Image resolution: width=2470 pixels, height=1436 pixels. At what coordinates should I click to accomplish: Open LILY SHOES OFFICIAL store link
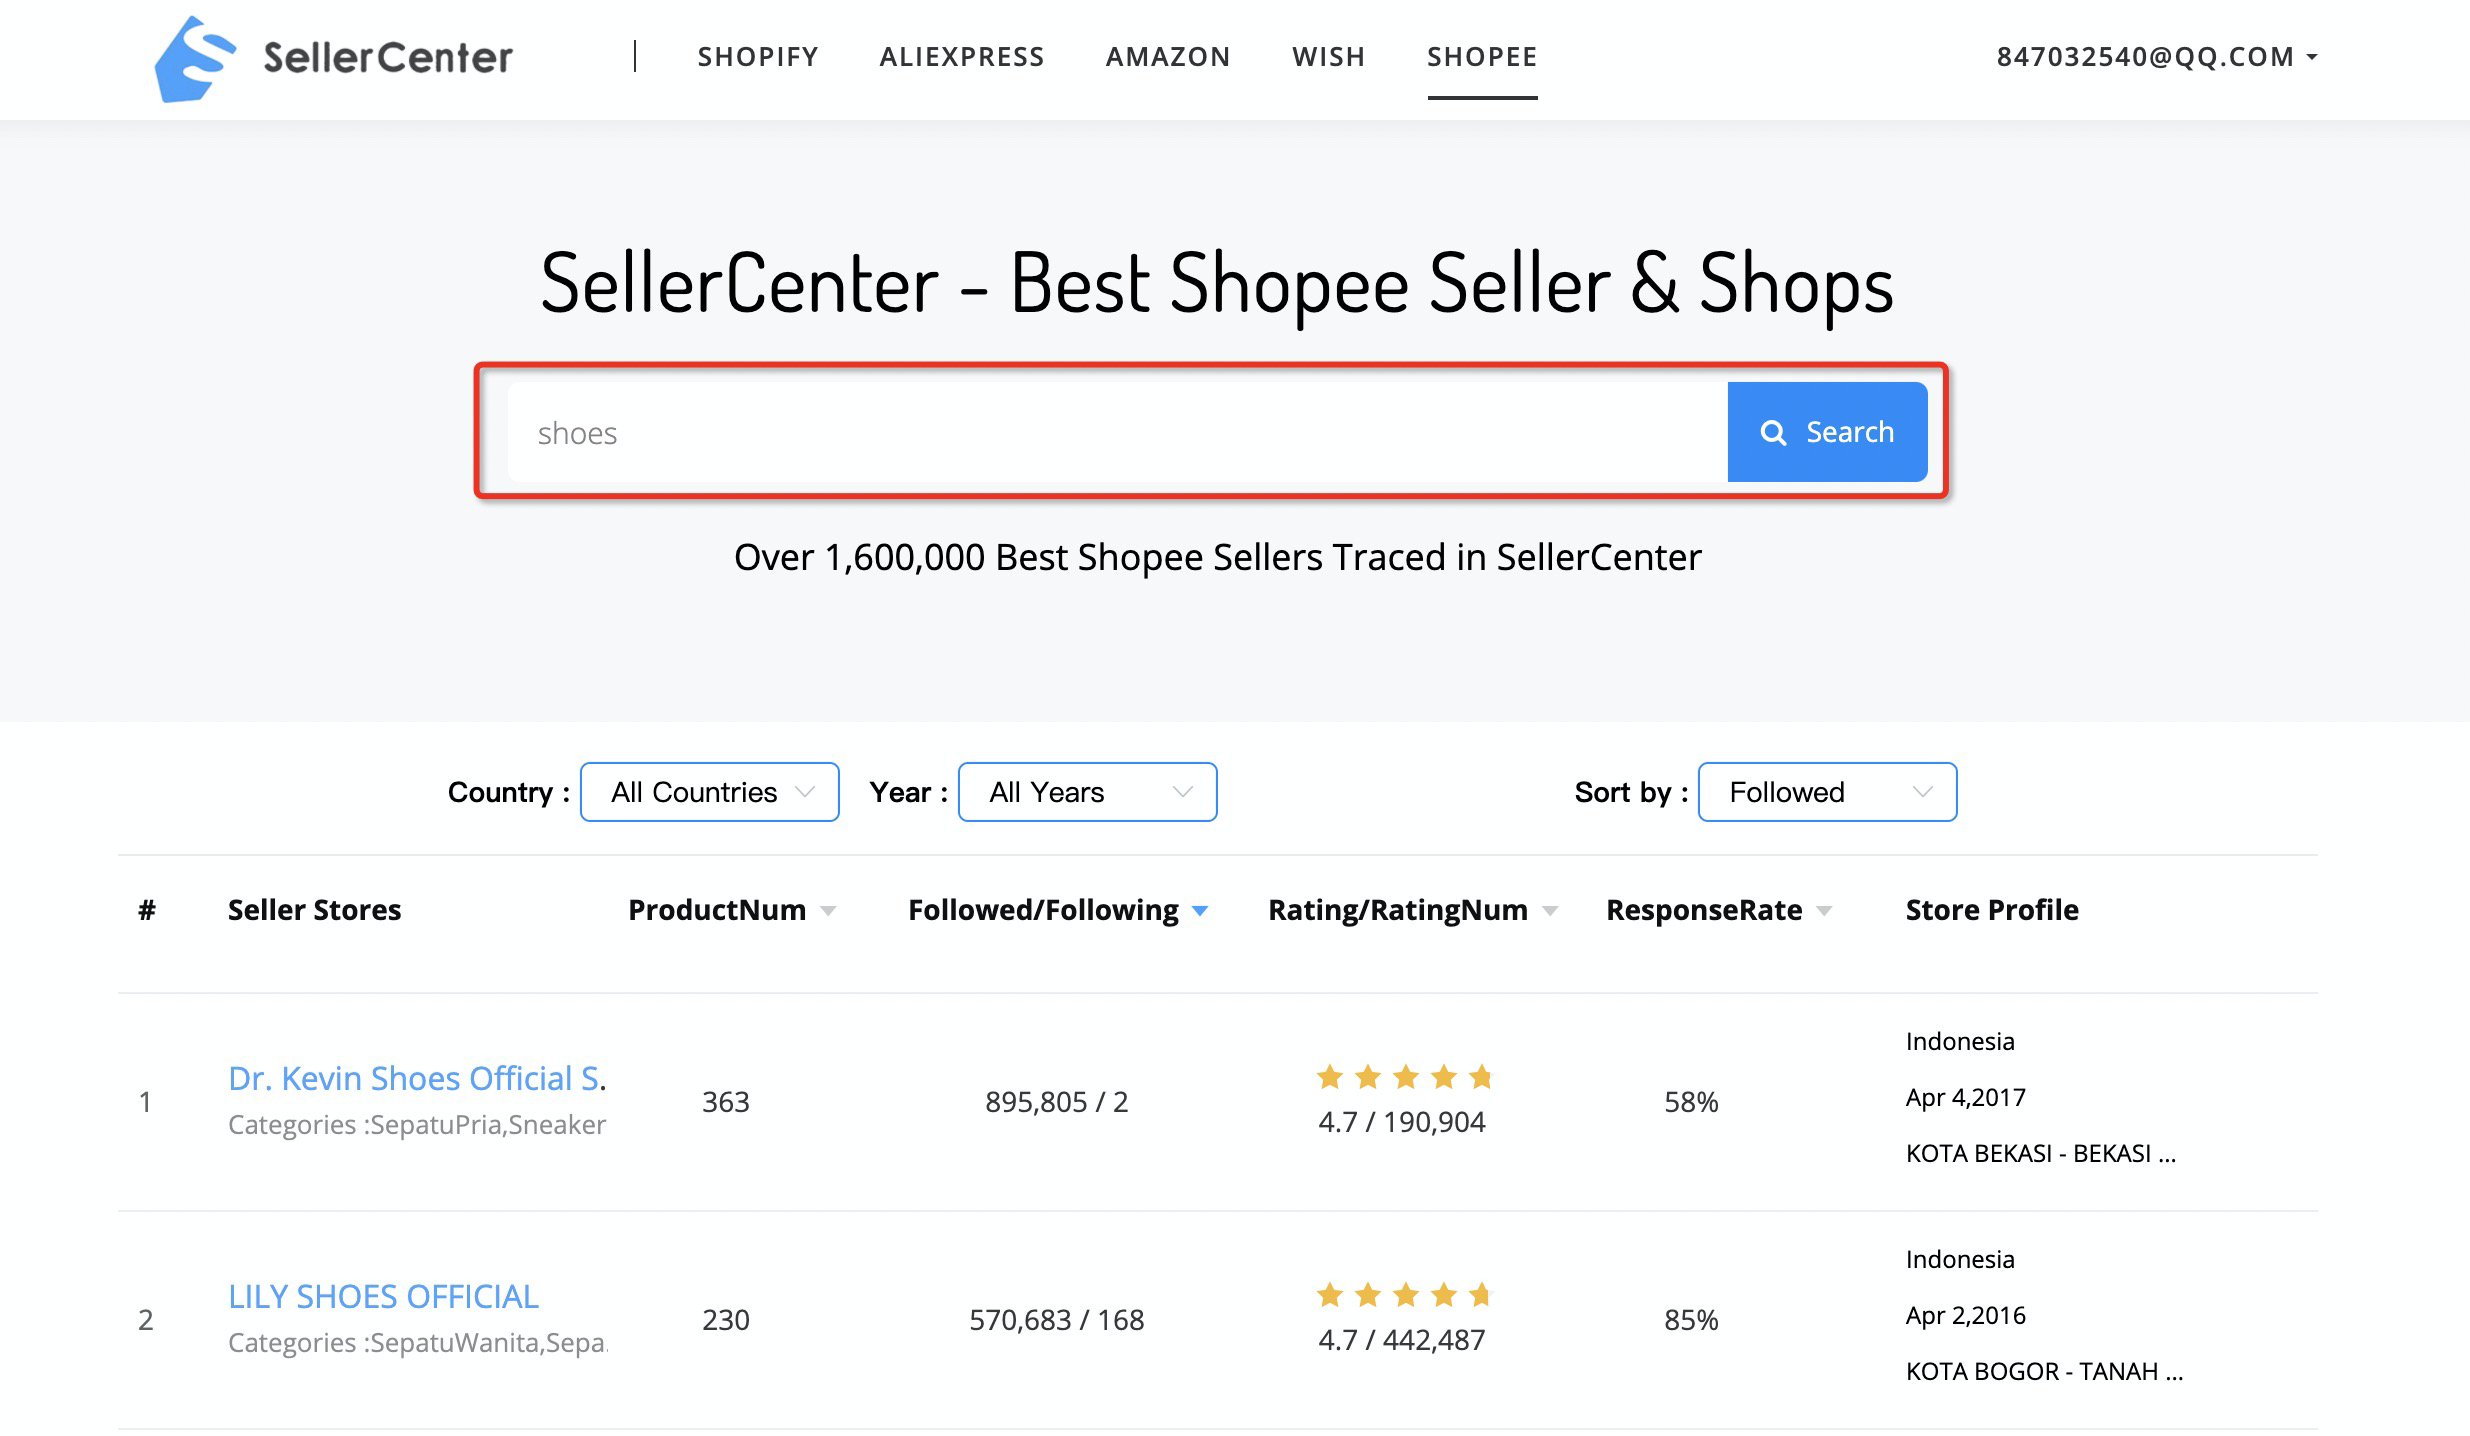pyautogui.click(x=383, y=1296)
